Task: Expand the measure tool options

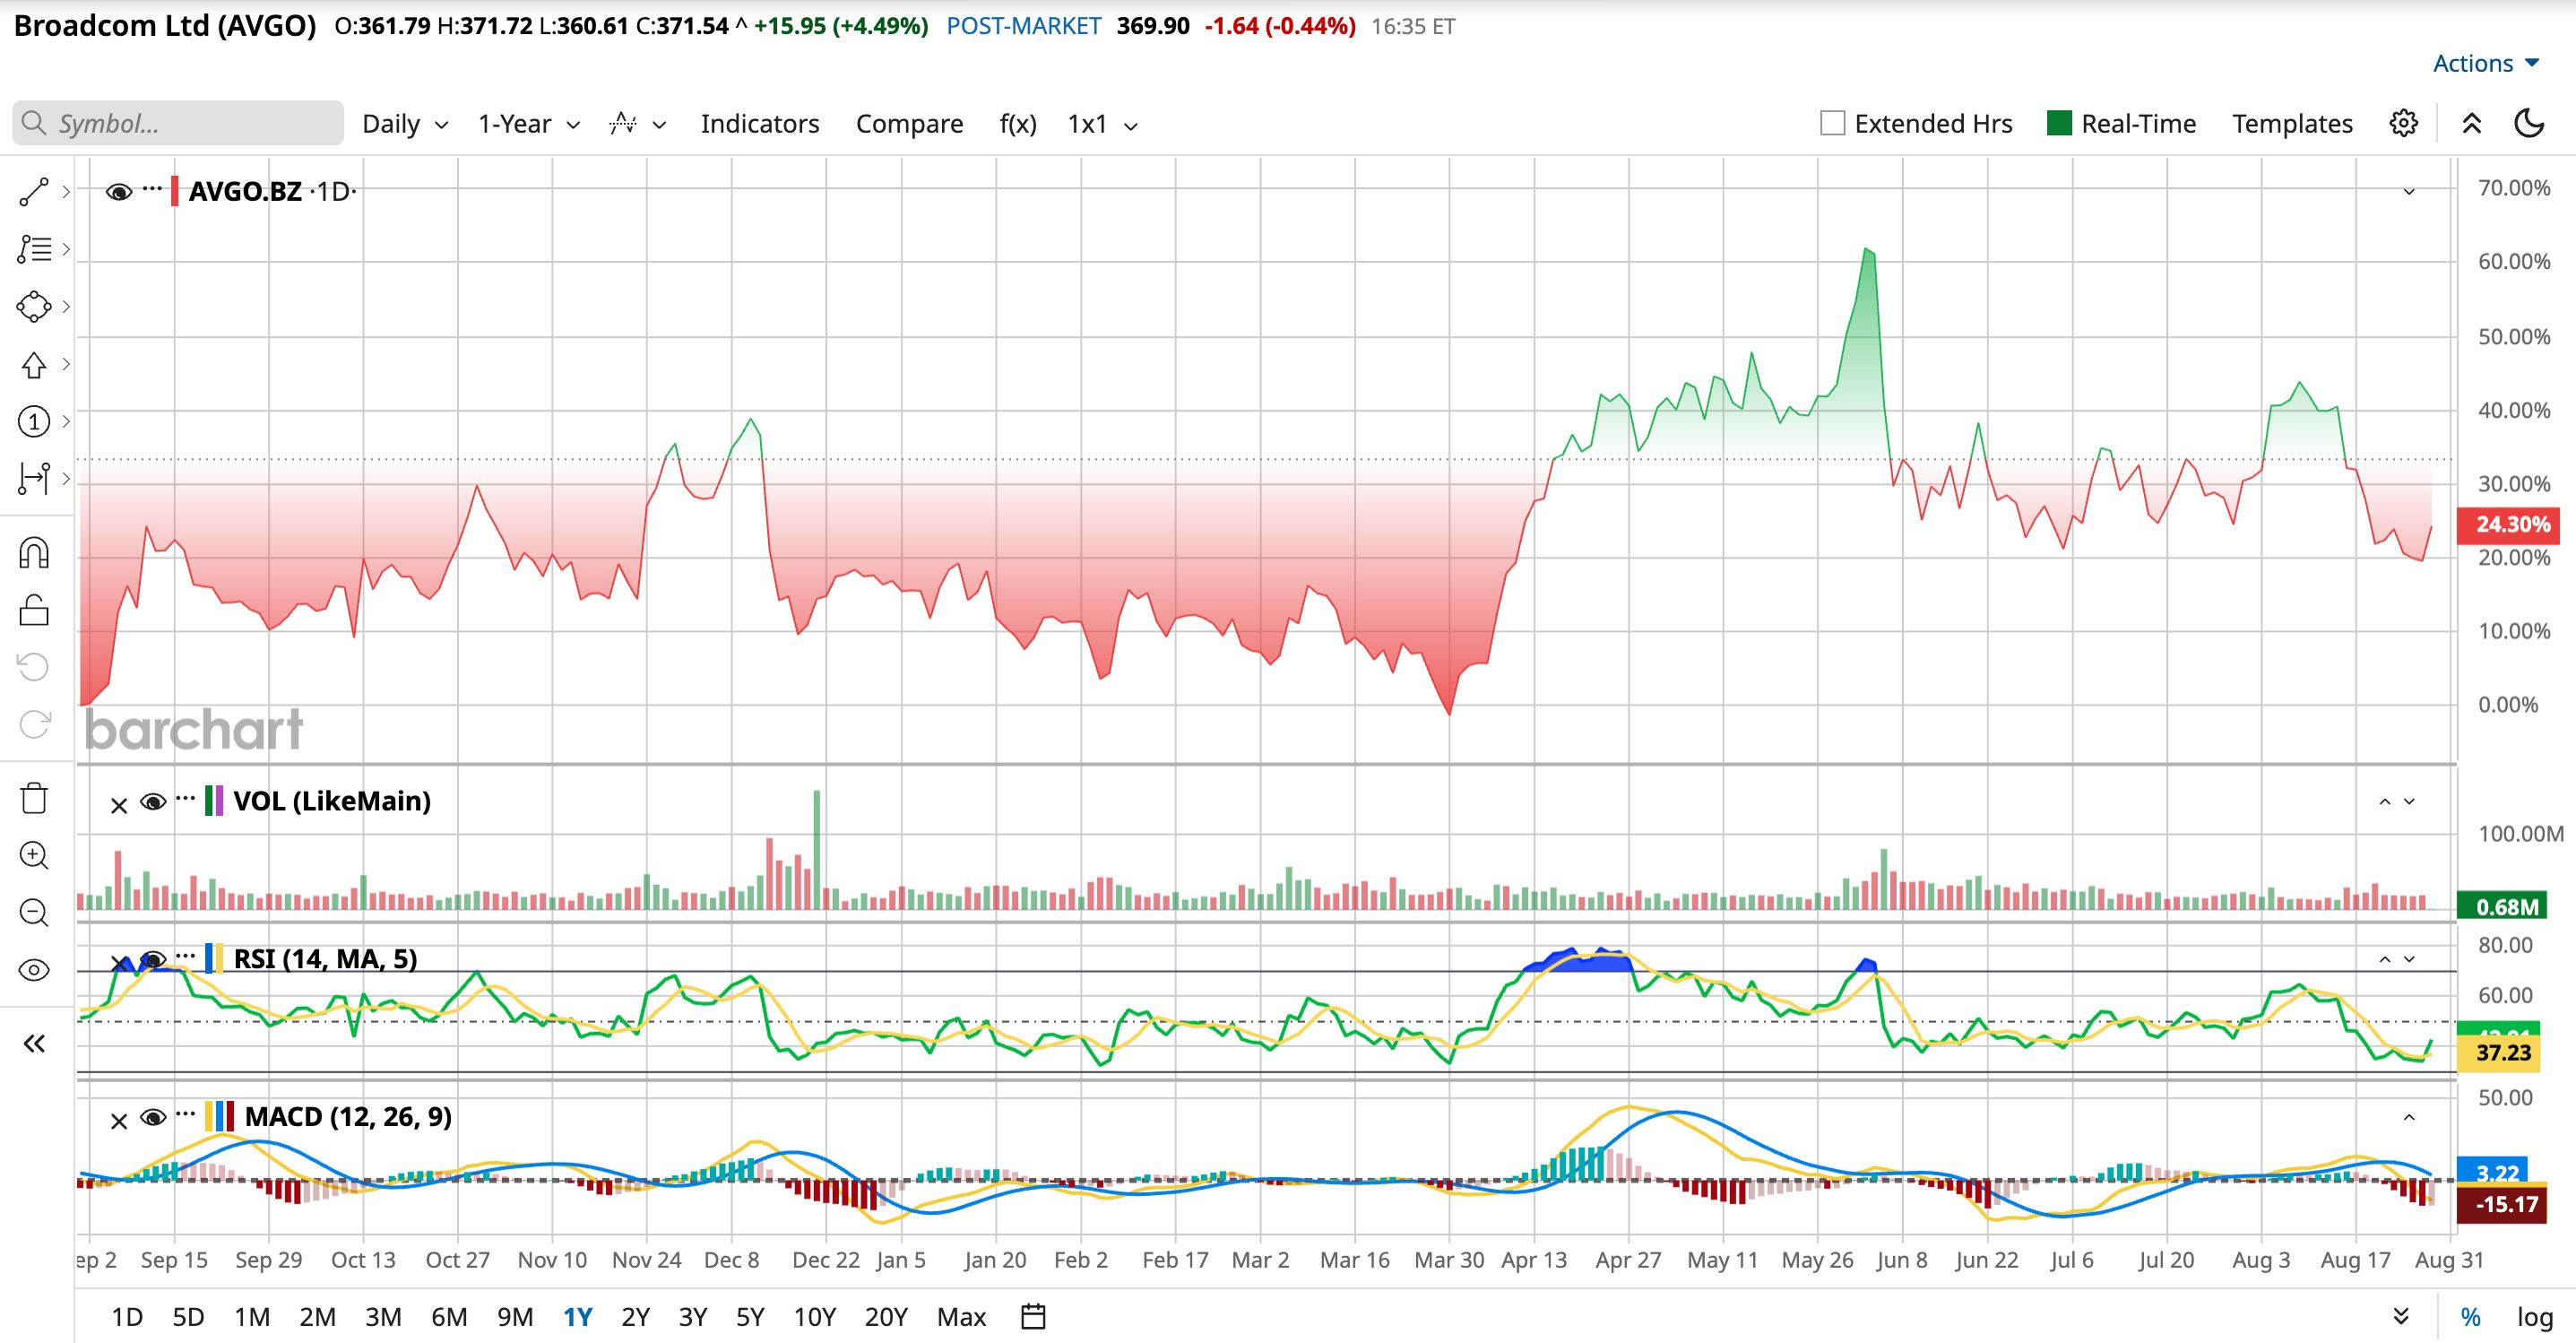Action: 66,478
